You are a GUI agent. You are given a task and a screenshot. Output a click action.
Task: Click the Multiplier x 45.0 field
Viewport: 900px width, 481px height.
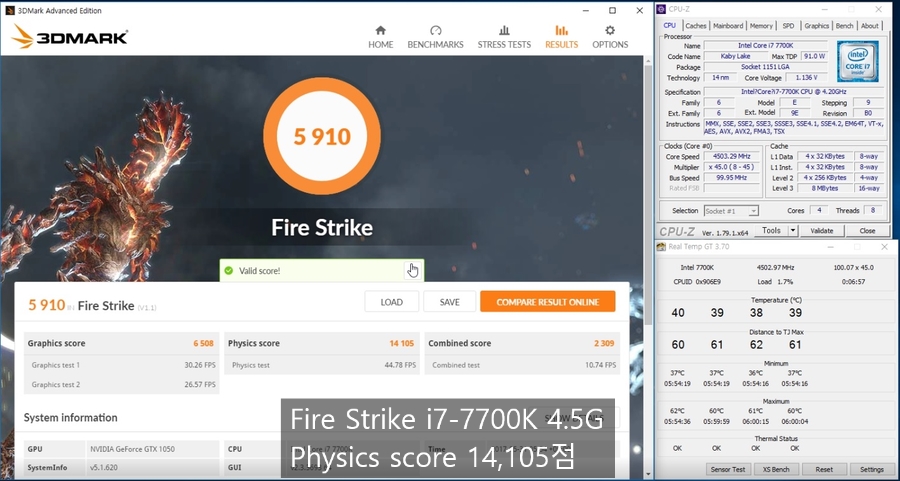click(731, 167)
